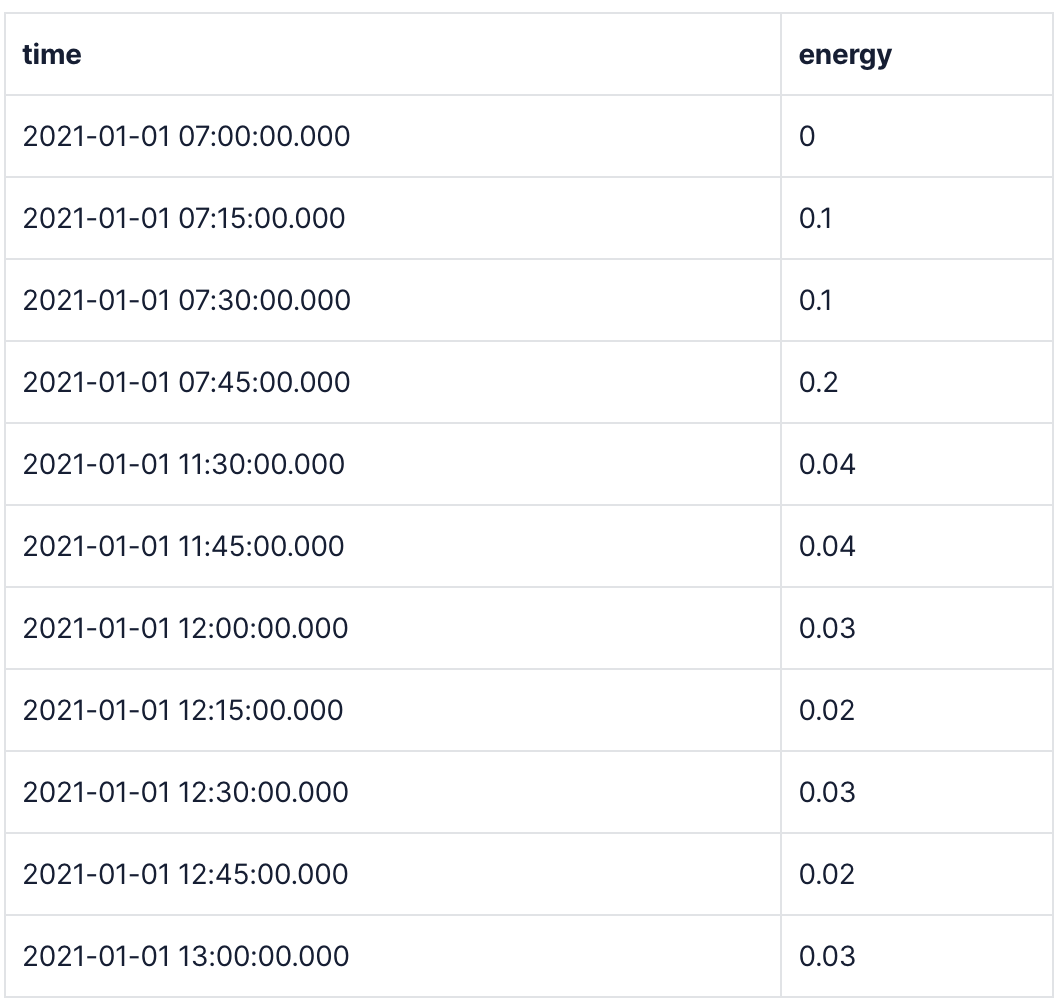Click the 07:30:00.000 time cell
The width and height of the screenshot is (1062, 1008).
(x=186, y=301)
